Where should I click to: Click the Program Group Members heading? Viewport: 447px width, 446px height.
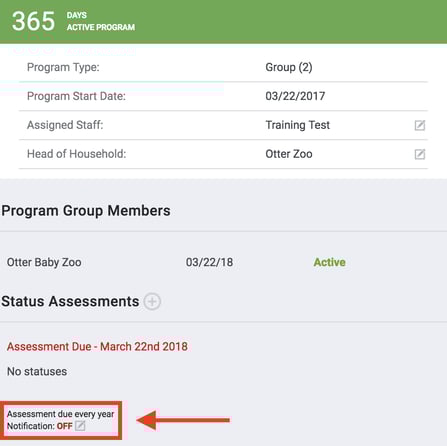[x=86, y=211]
